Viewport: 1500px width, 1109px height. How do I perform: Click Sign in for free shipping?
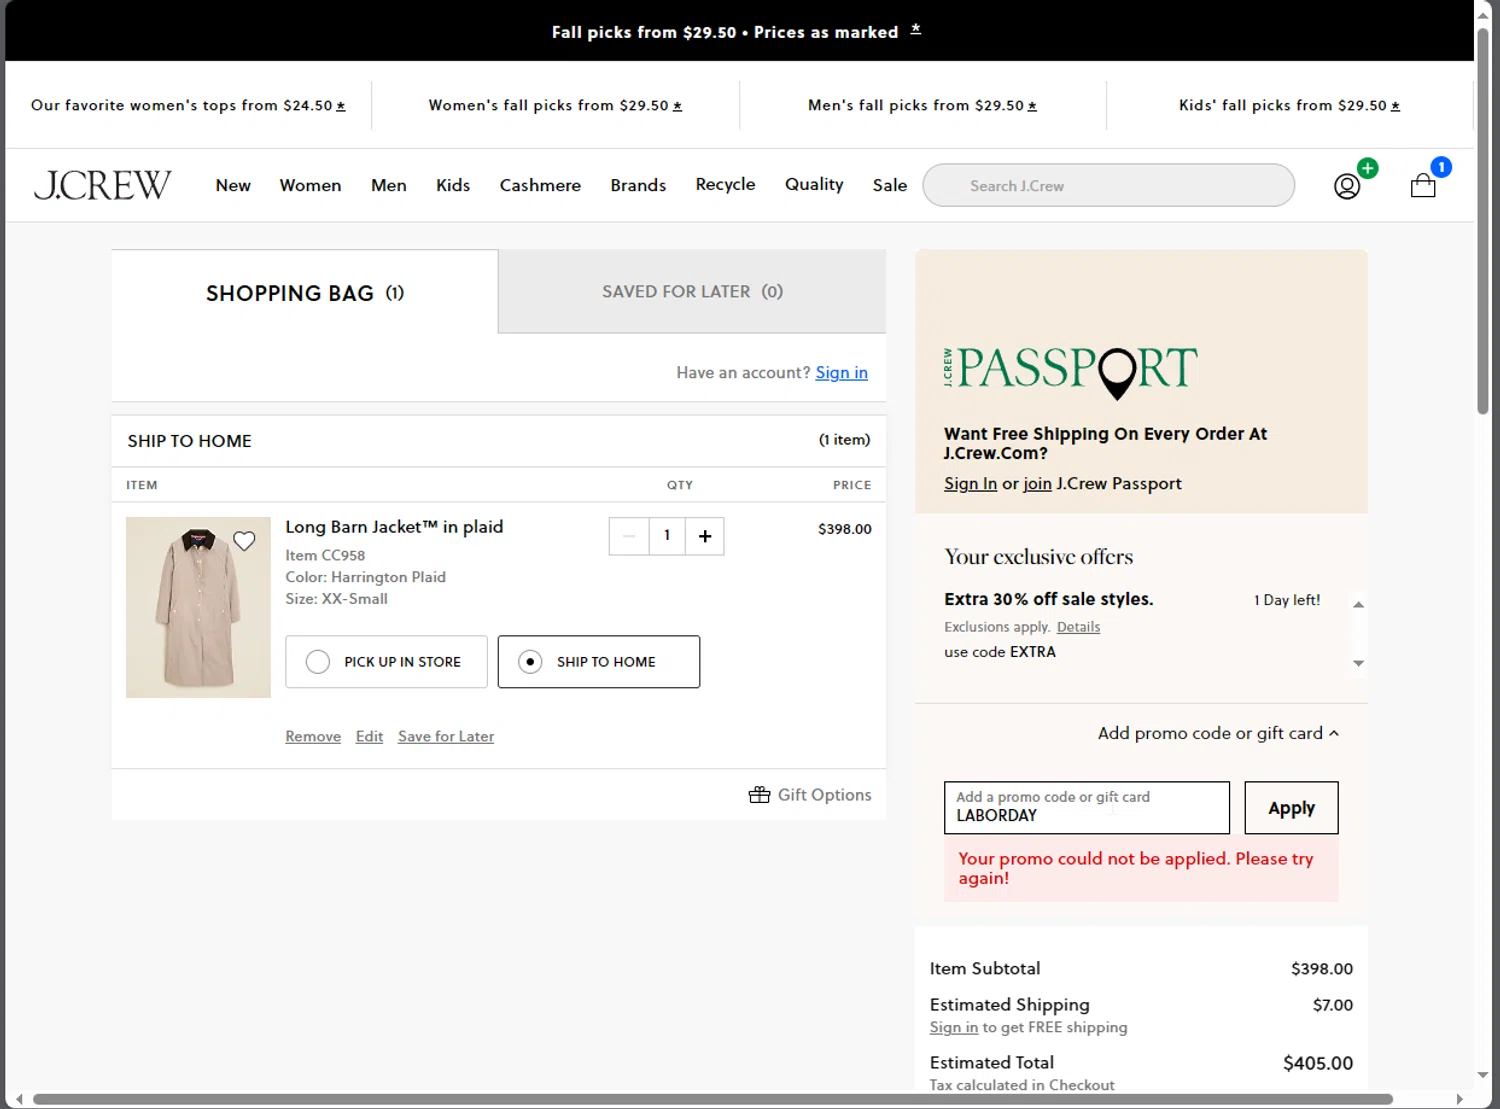point(954,1027)
